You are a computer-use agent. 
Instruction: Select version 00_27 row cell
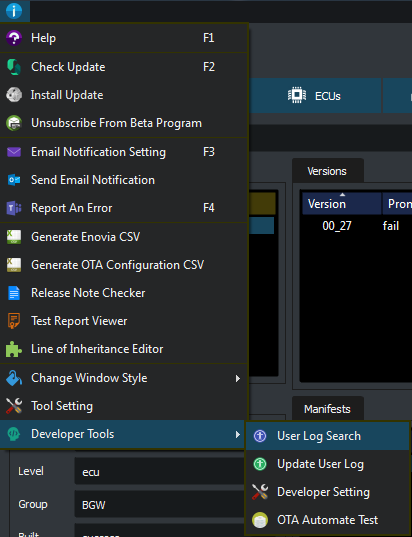[x=337, y=226]
